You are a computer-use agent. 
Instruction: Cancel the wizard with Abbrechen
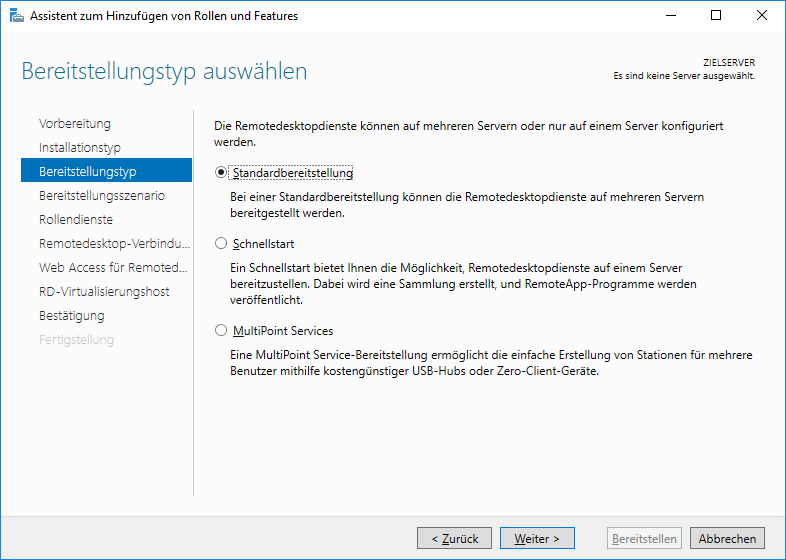click(x=727, y=538)
